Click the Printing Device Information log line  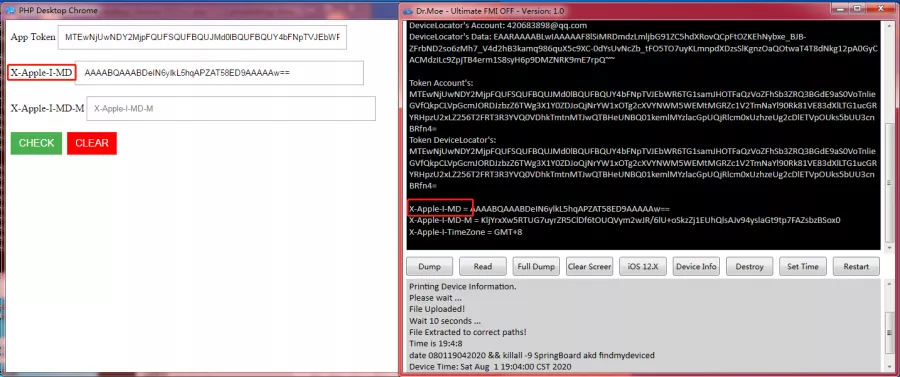tap(463, 286)
